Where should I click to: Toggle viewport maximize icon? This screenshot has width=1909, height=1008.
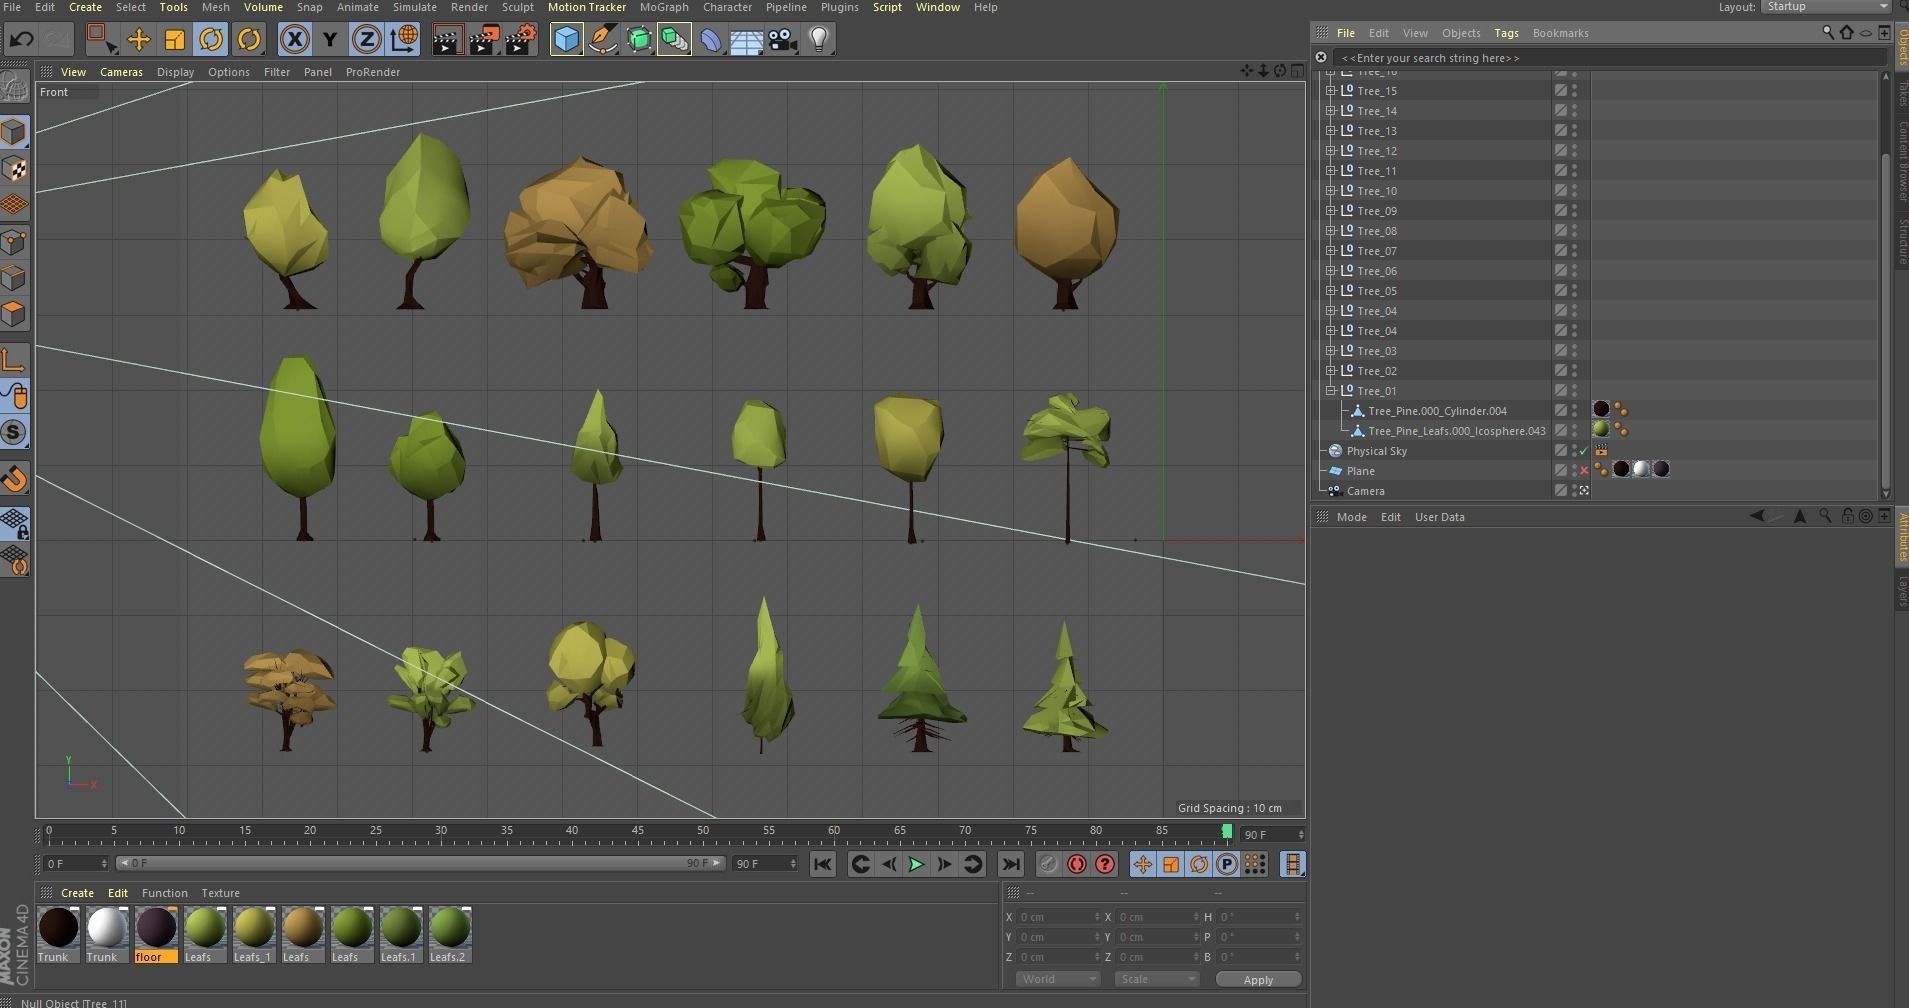tap(1297, 71)
